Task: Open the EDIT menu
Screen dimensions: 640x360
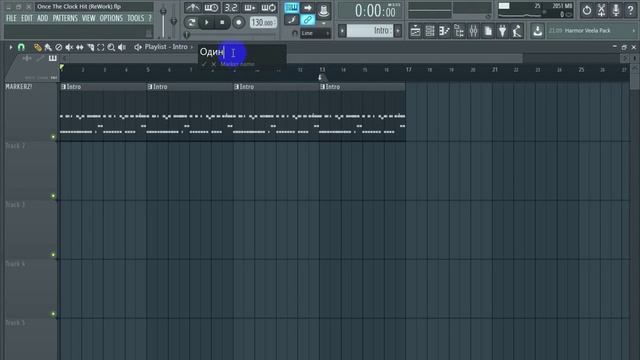Action: coord(27,18)
